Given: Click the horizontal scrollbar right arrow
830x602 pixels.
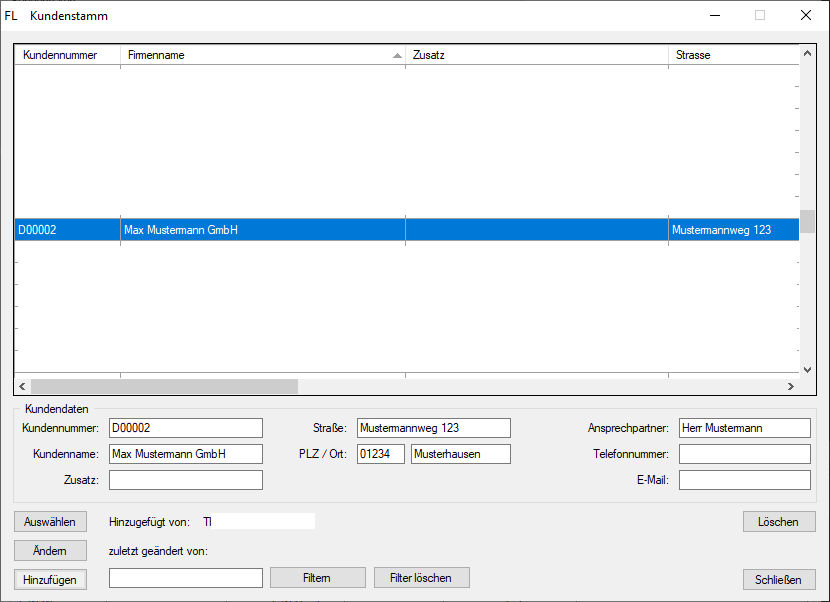Looking at the screenshot, I should (x=790, y=386).
